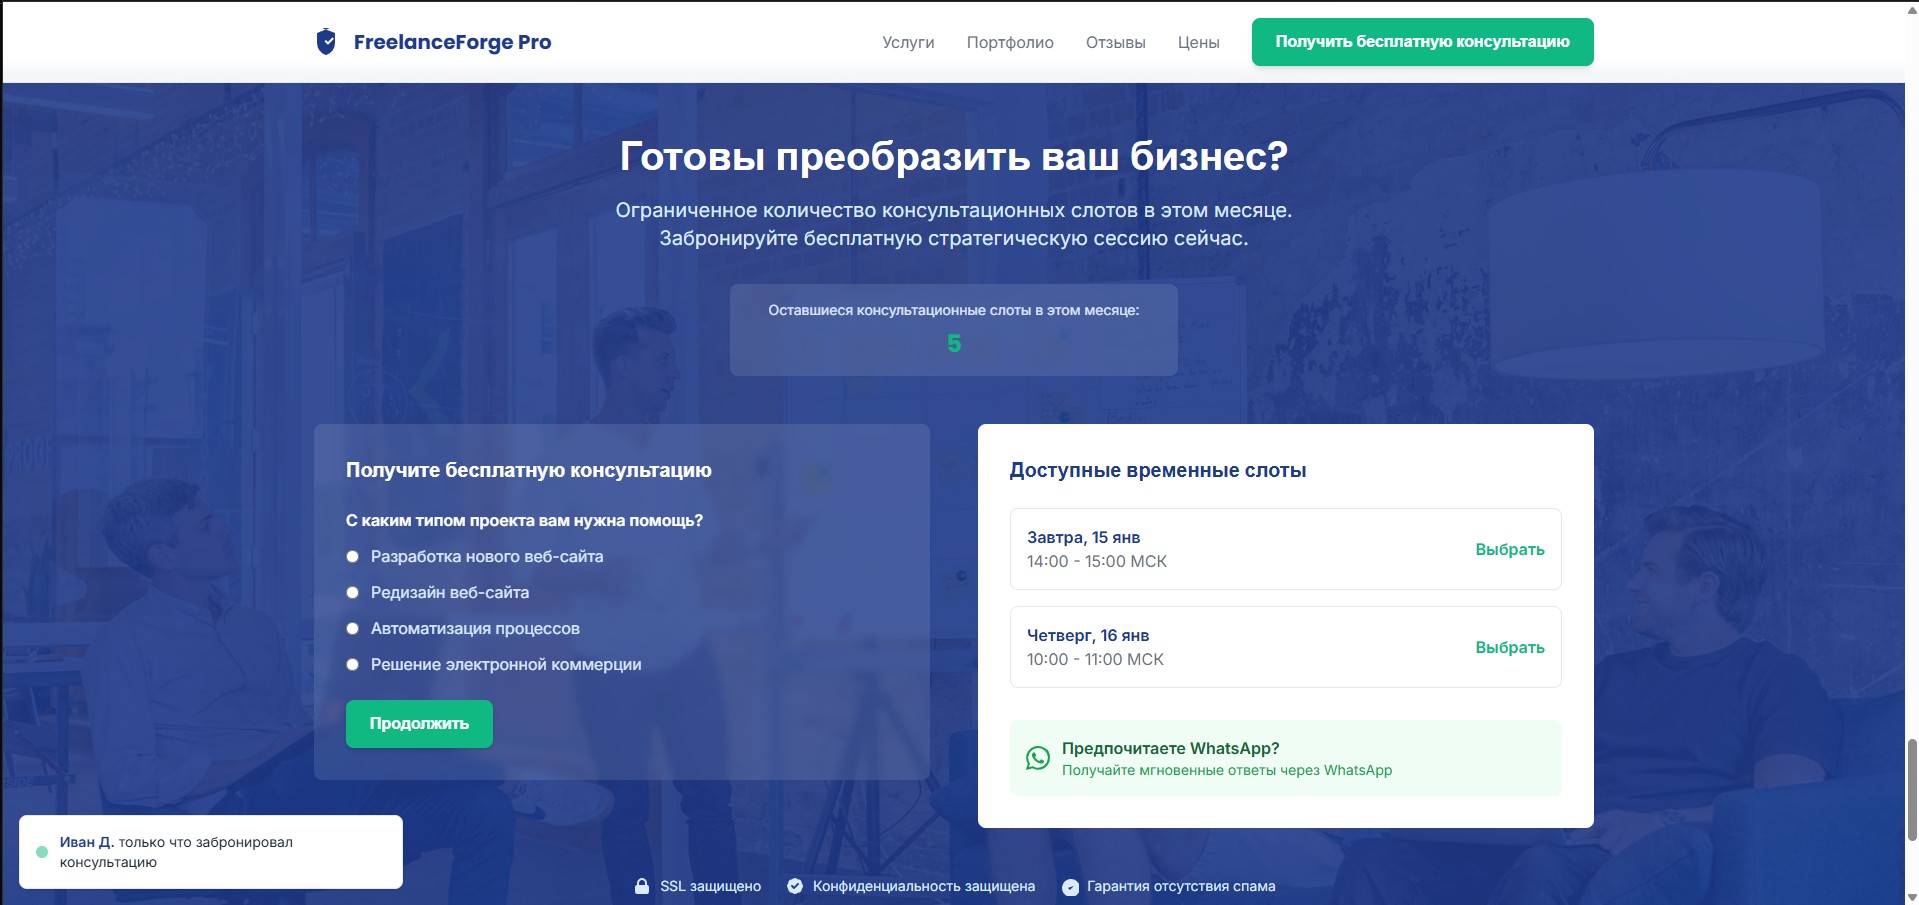The image size is (1919, 905).
Task: Click the privacy protected checkmark icon
Action: tap(795, 886)
